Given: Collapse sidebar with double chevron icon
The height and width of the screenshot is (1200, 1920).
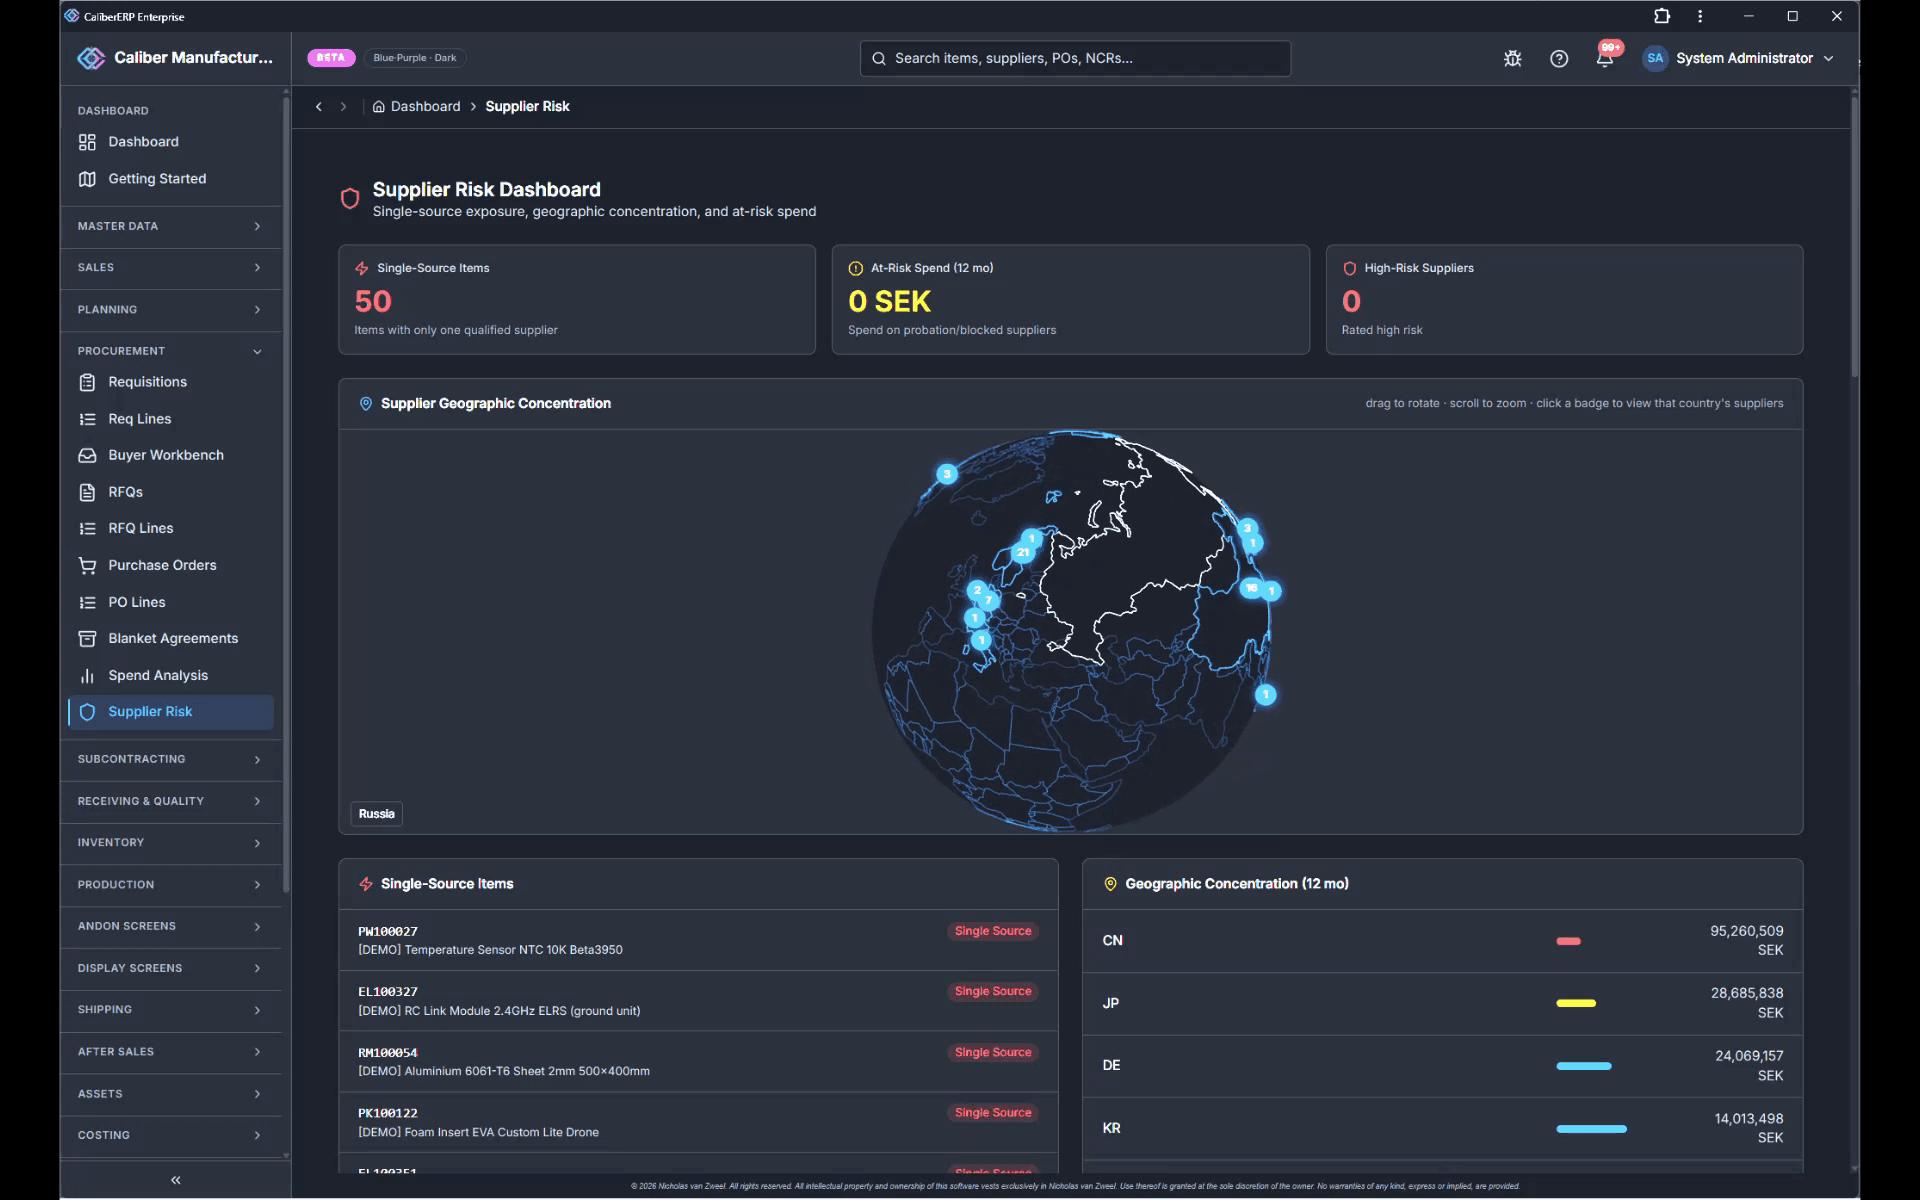Looking at the screenshot, I should click(176, 1180).
